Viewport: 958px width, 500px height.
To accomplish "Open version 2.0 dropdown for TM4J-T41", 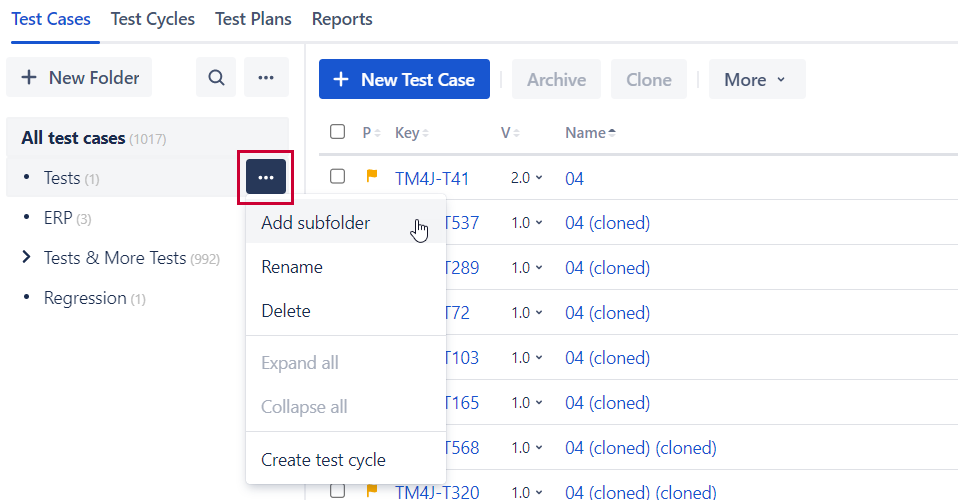I will (x=527, y=178).
